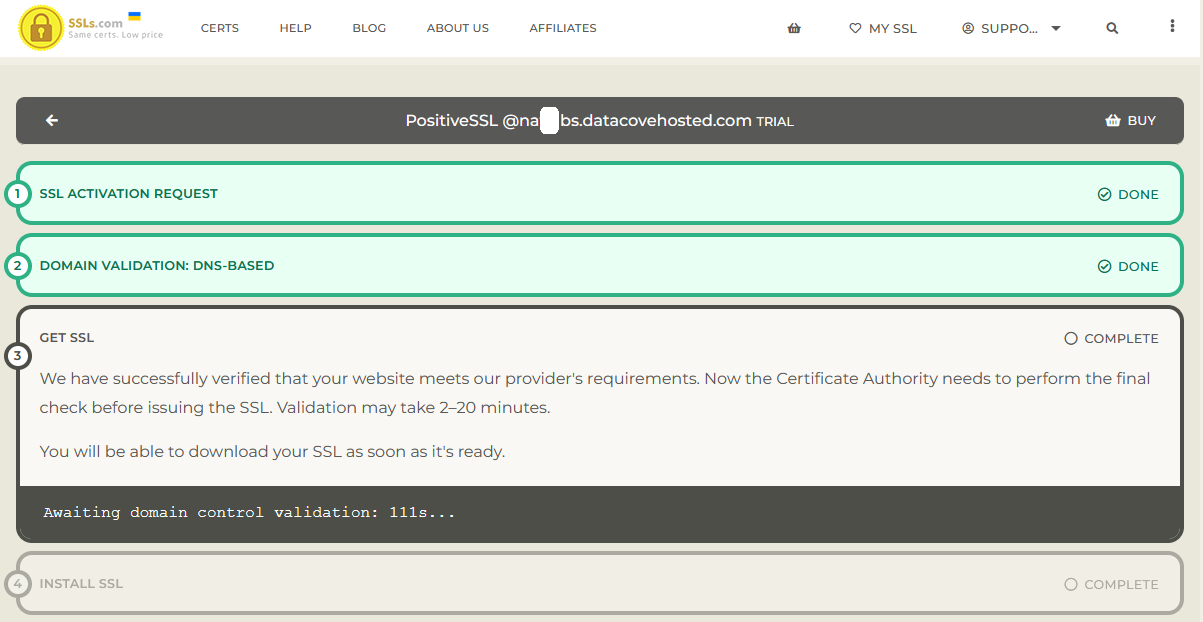This screenshot has height=622, width=1203.
Task: Expand the Domain Validation: DNS-Based section
Action: [157, 266]
